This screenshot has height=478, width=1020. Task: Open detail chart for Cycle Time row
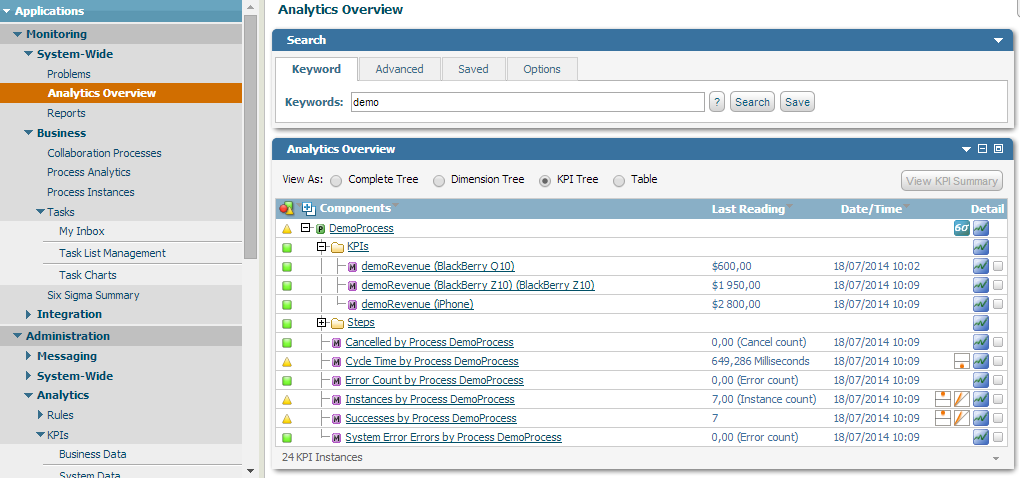point(981,361)
